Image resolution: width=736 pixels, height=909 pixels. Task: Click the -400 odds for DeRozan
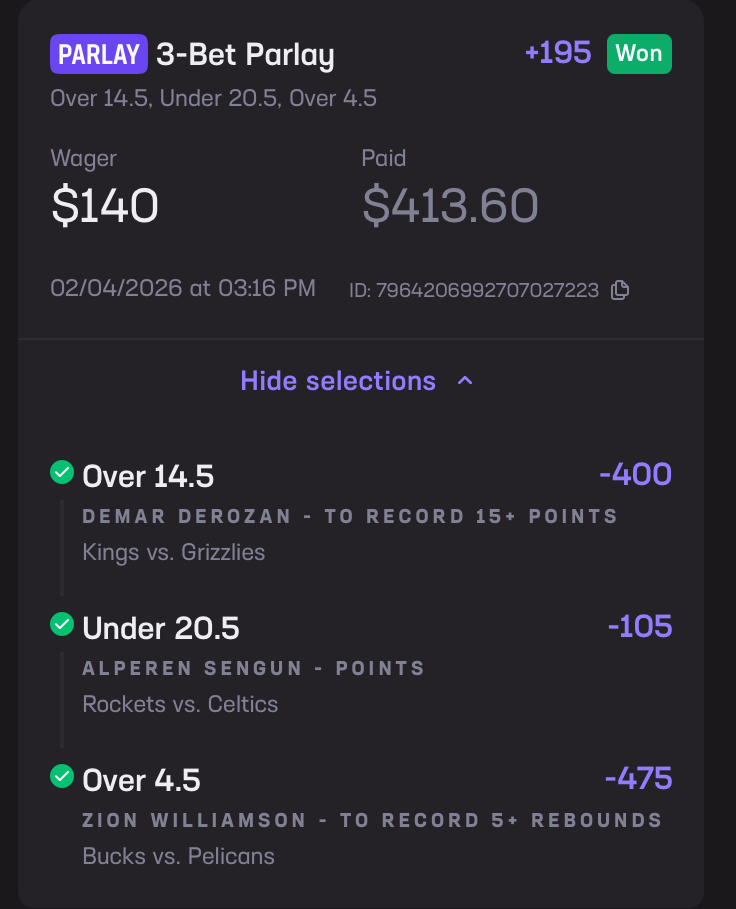point(635,474)
